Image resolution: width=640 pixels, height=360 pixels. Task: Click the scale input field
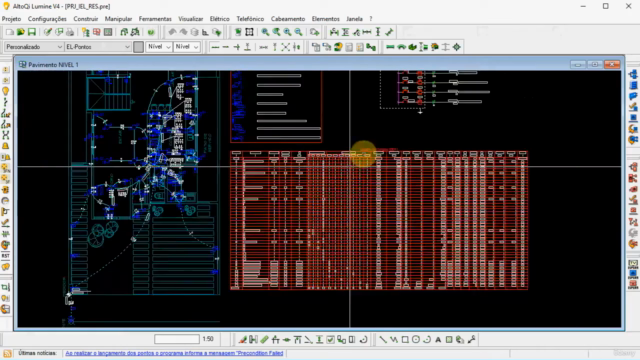(x=177, y=339)
